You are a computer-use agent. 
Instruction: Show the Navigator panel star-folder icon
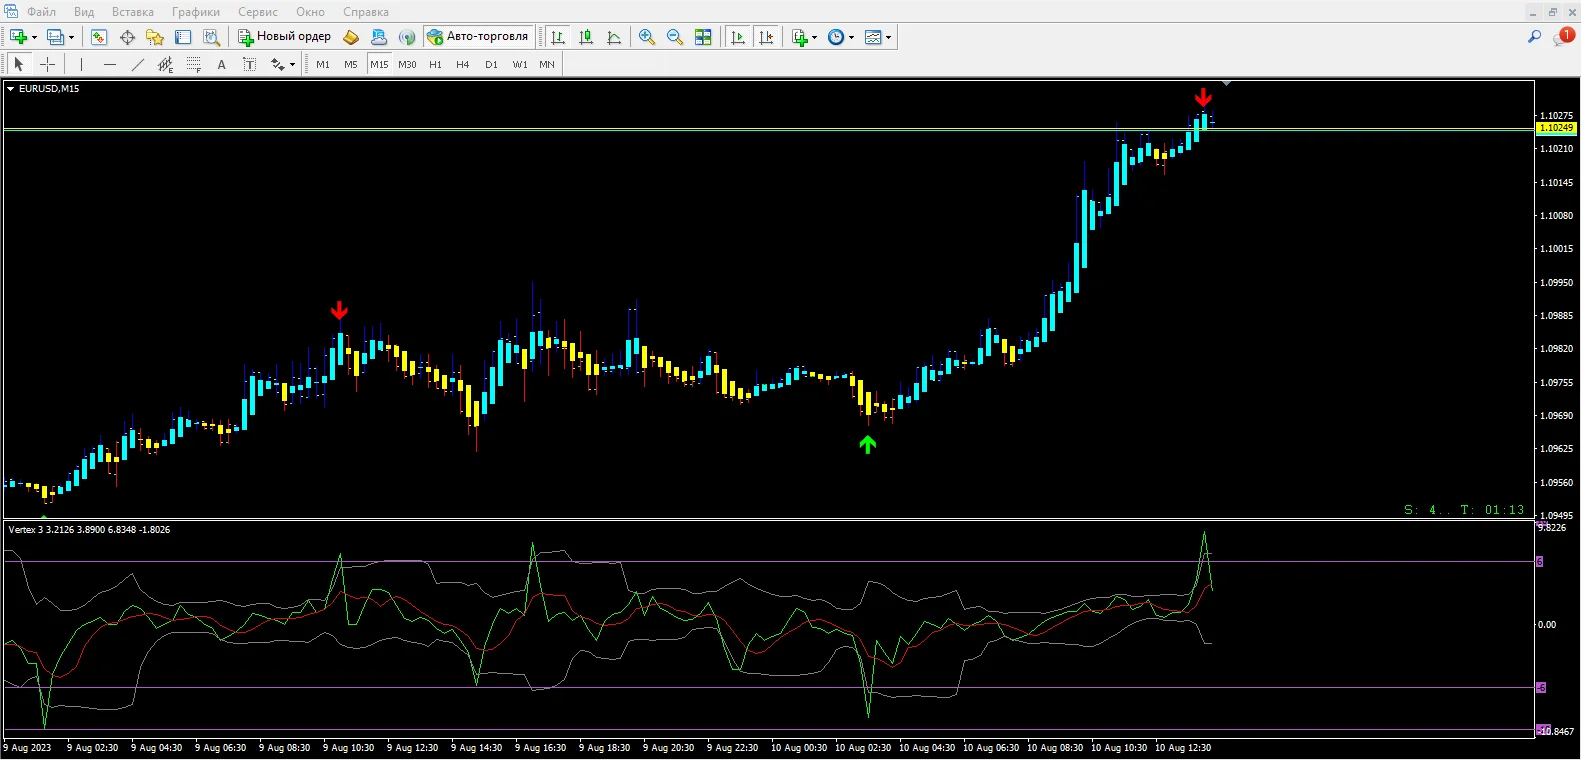click(155, 37)
